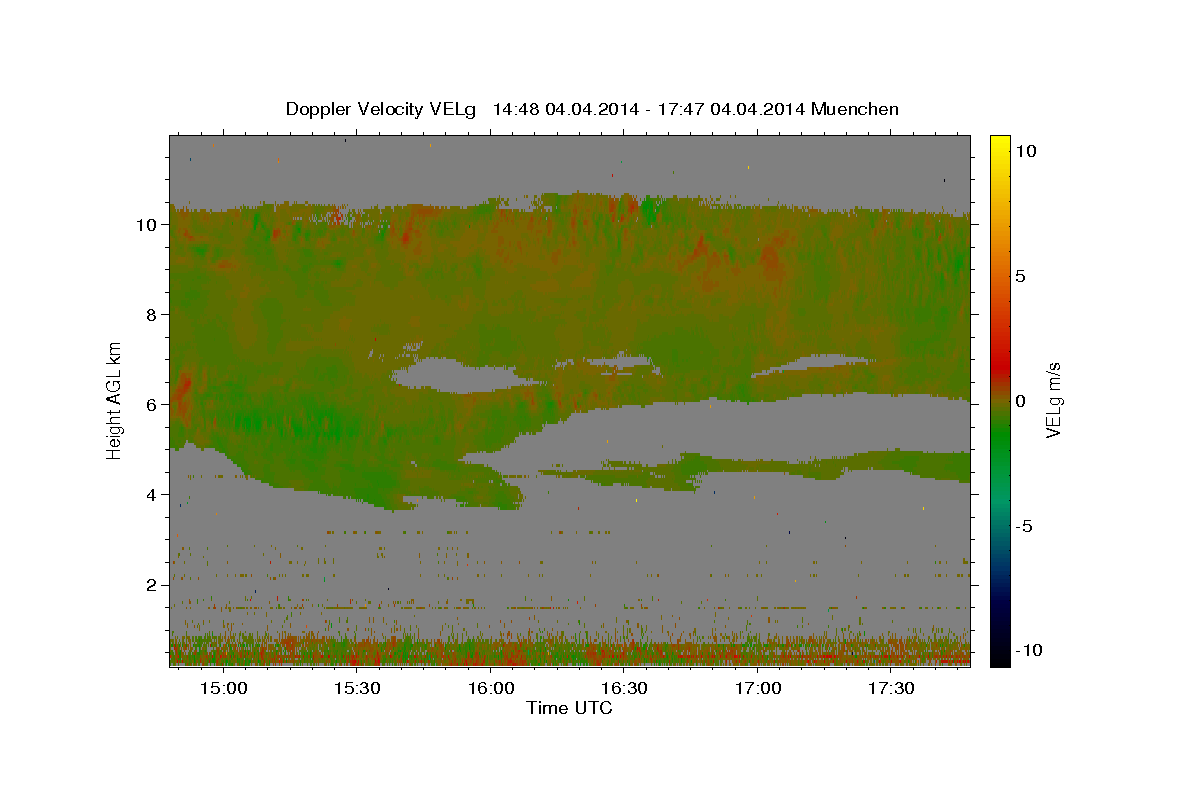Click the 15:30 time axis label
1200x800 pixels.
357,689
